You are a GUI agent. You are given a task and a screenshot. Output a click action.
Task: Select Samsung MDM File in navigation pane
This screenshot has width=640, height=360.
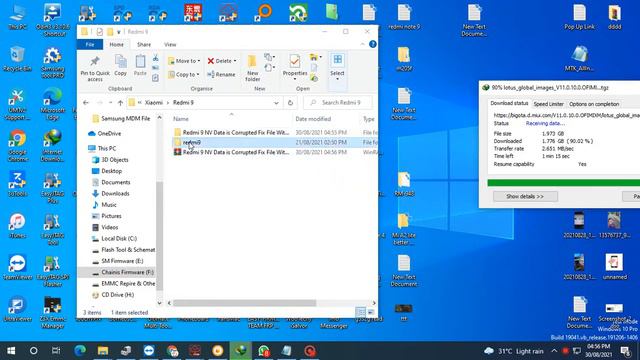pyautogui.click(x=125, y=118)
